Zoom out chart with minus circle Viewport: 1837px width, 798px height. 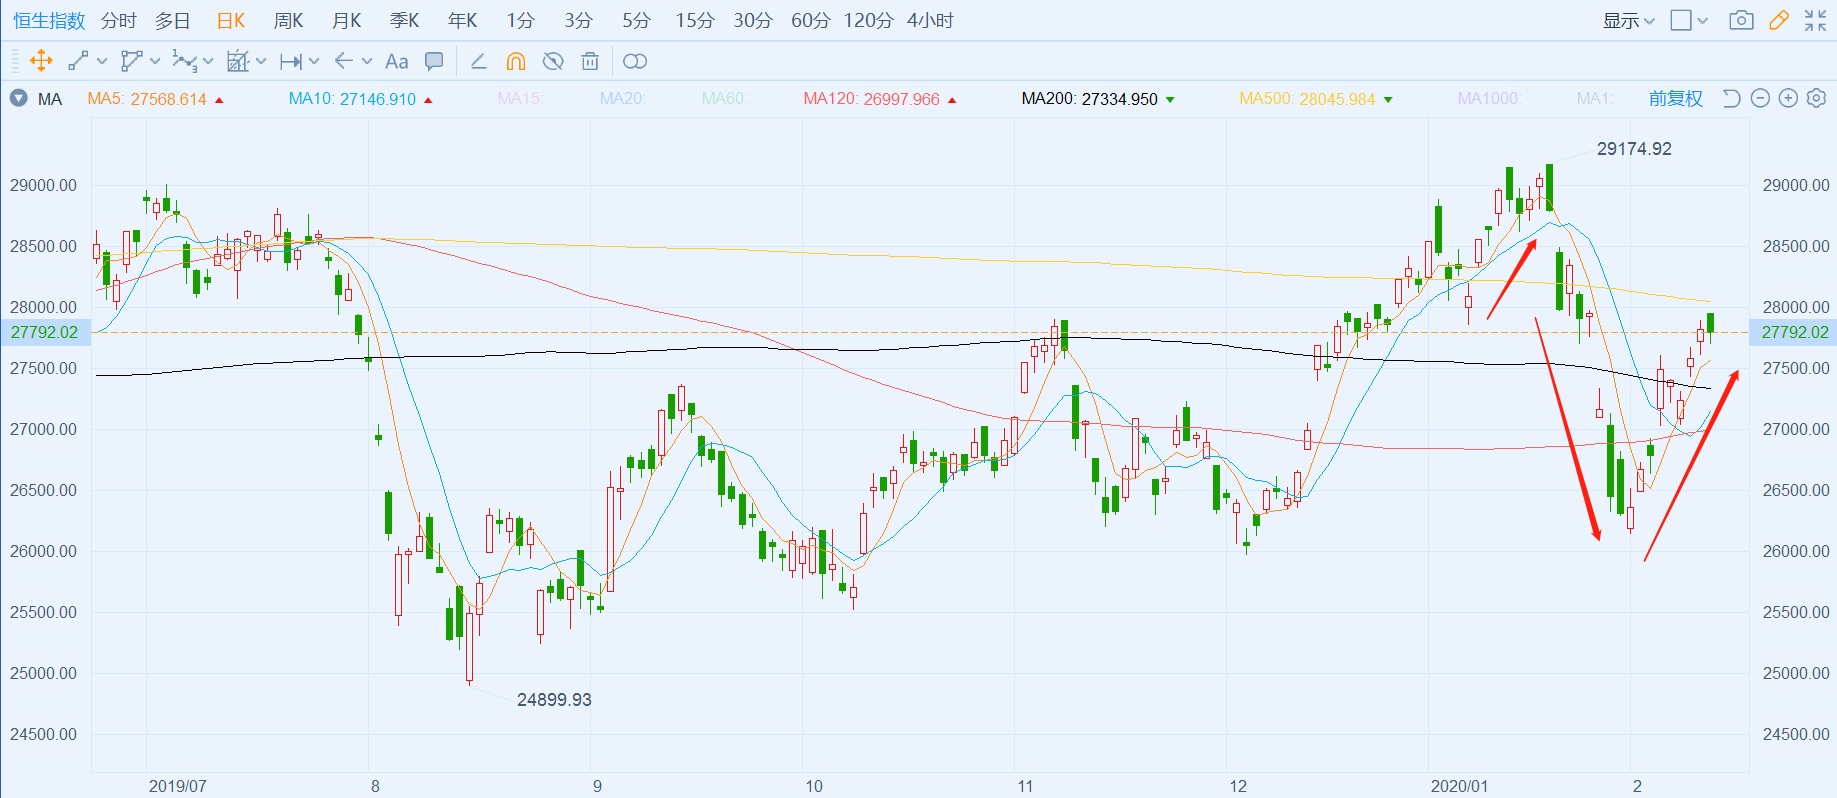1761,98
